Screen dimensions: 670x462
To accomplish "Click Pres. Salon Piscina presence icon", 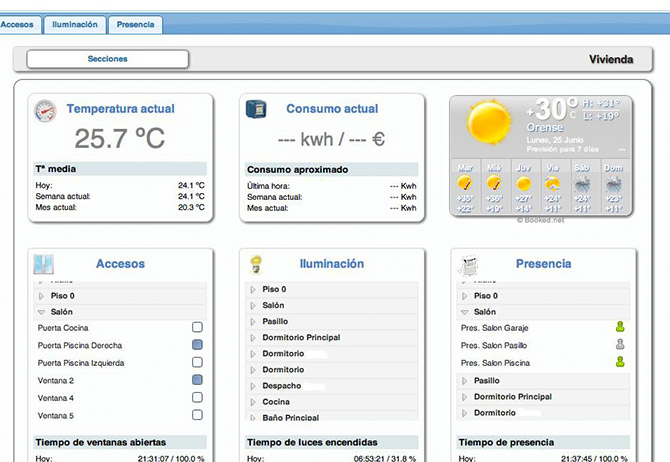I will pyautogui.click(x=620, y=362).
